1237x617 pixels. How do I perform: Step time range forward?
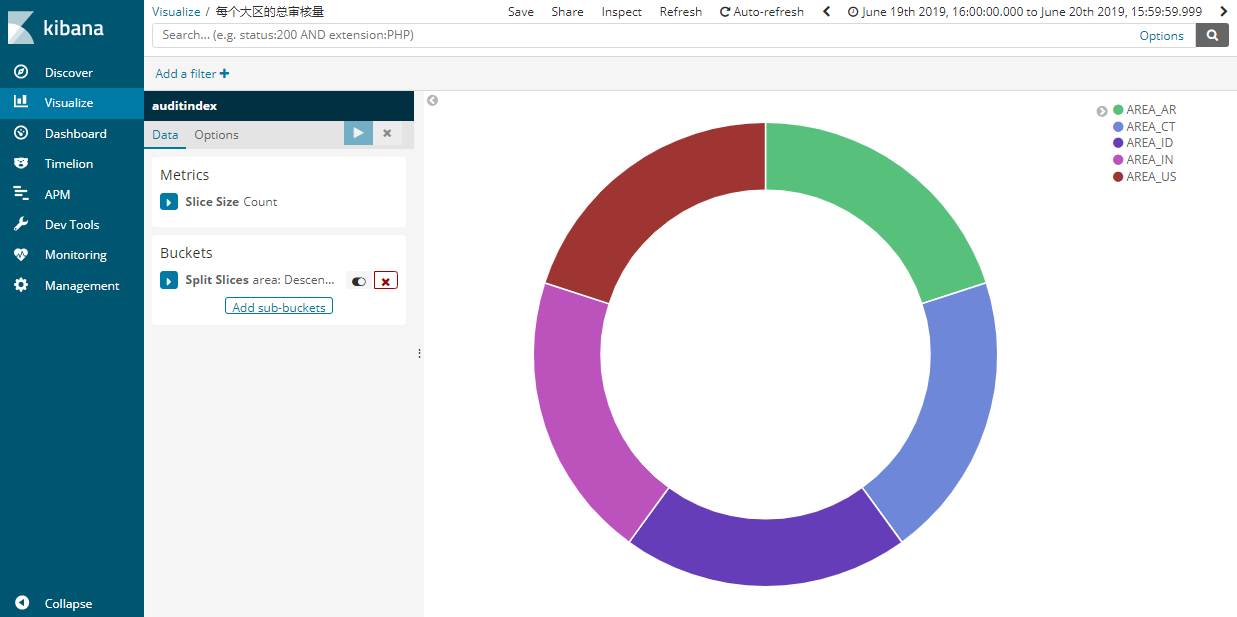[1223, 12]
